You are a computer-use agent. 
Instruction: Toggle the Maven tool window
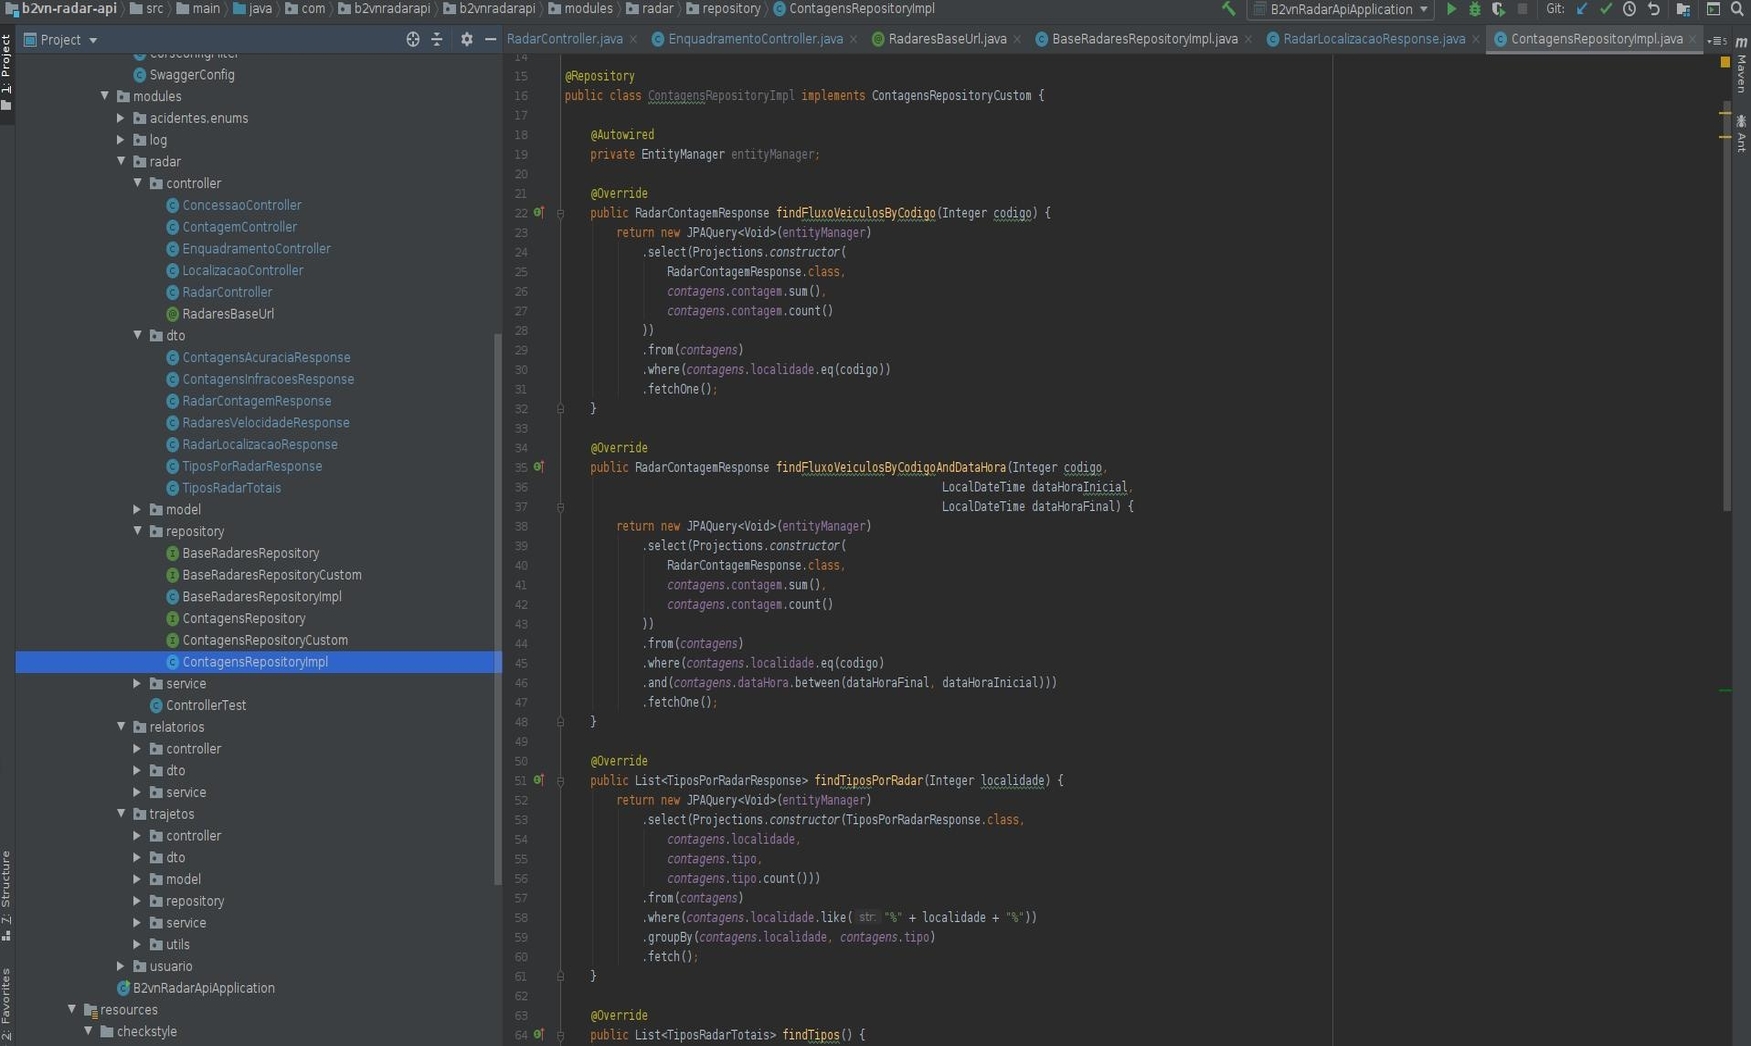pyautogui.click(x=1741, y=66)
